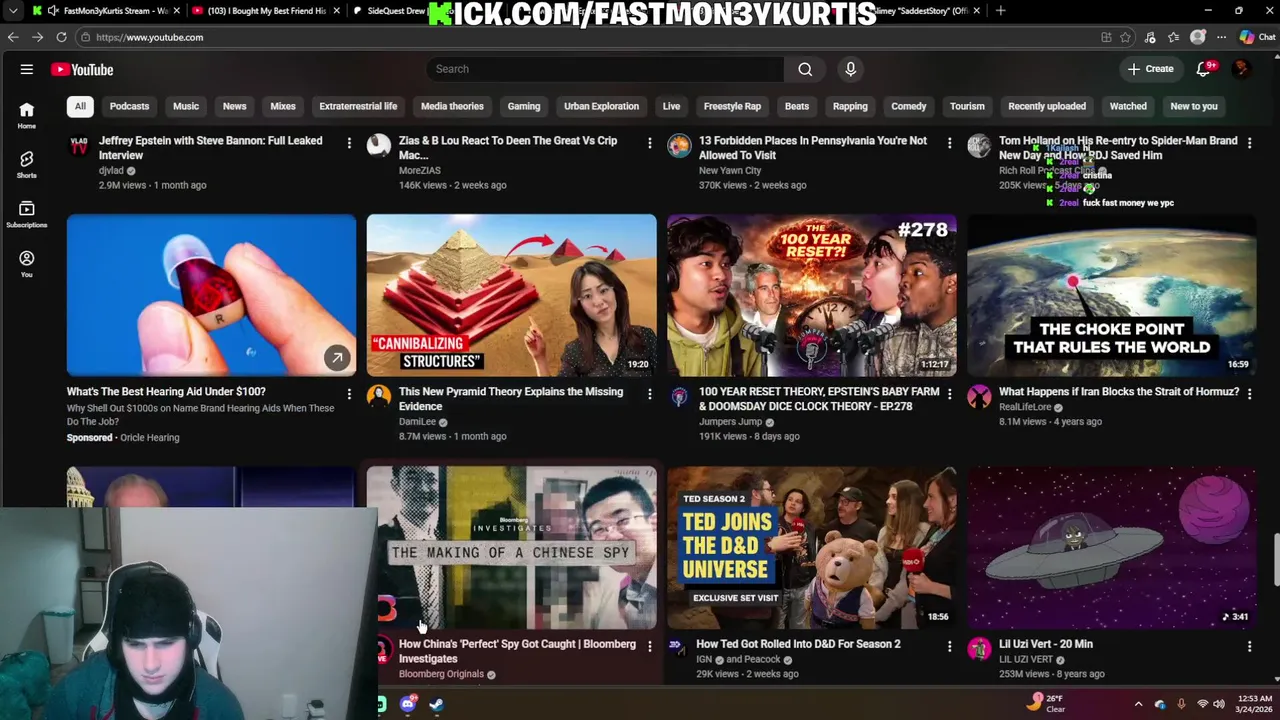Select the News filter chip
The height and width of the screenshot is (720, 1280).
click(x=234, y=106)
